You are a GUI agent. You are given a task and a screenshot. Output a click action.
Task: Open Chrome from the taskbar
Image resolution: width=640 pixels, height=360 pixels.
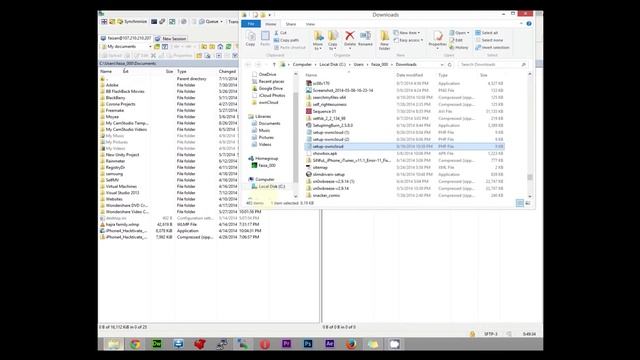coord(135,344)
